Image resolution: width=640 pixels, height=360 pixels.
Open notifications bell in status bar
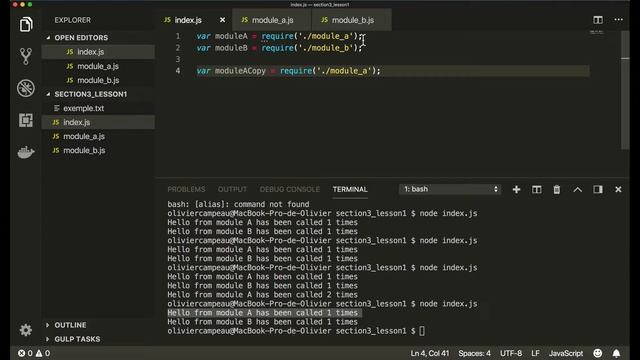click(616, 353)
